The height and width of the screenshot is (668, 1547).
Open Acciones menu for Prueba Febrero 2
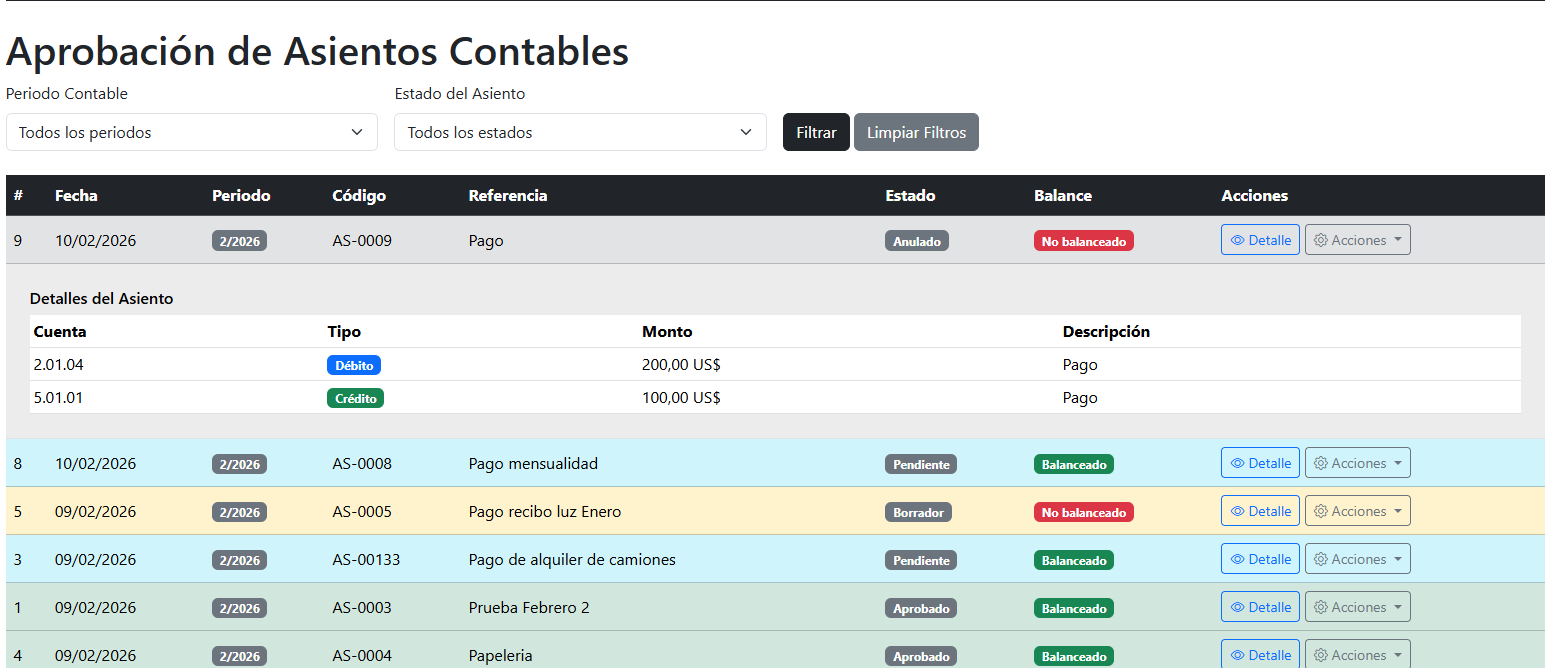(1357, 607)
